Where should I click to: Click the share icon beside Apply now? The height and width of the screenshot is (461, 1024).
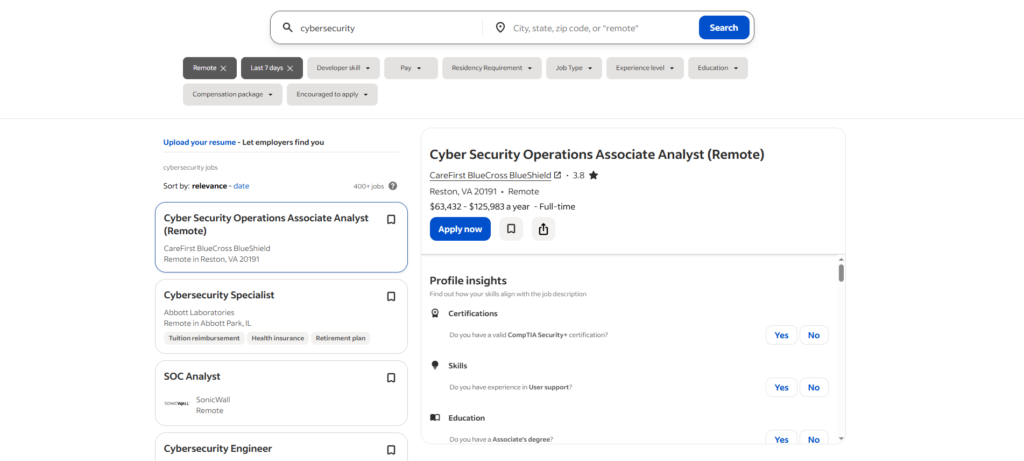point(543,229)
